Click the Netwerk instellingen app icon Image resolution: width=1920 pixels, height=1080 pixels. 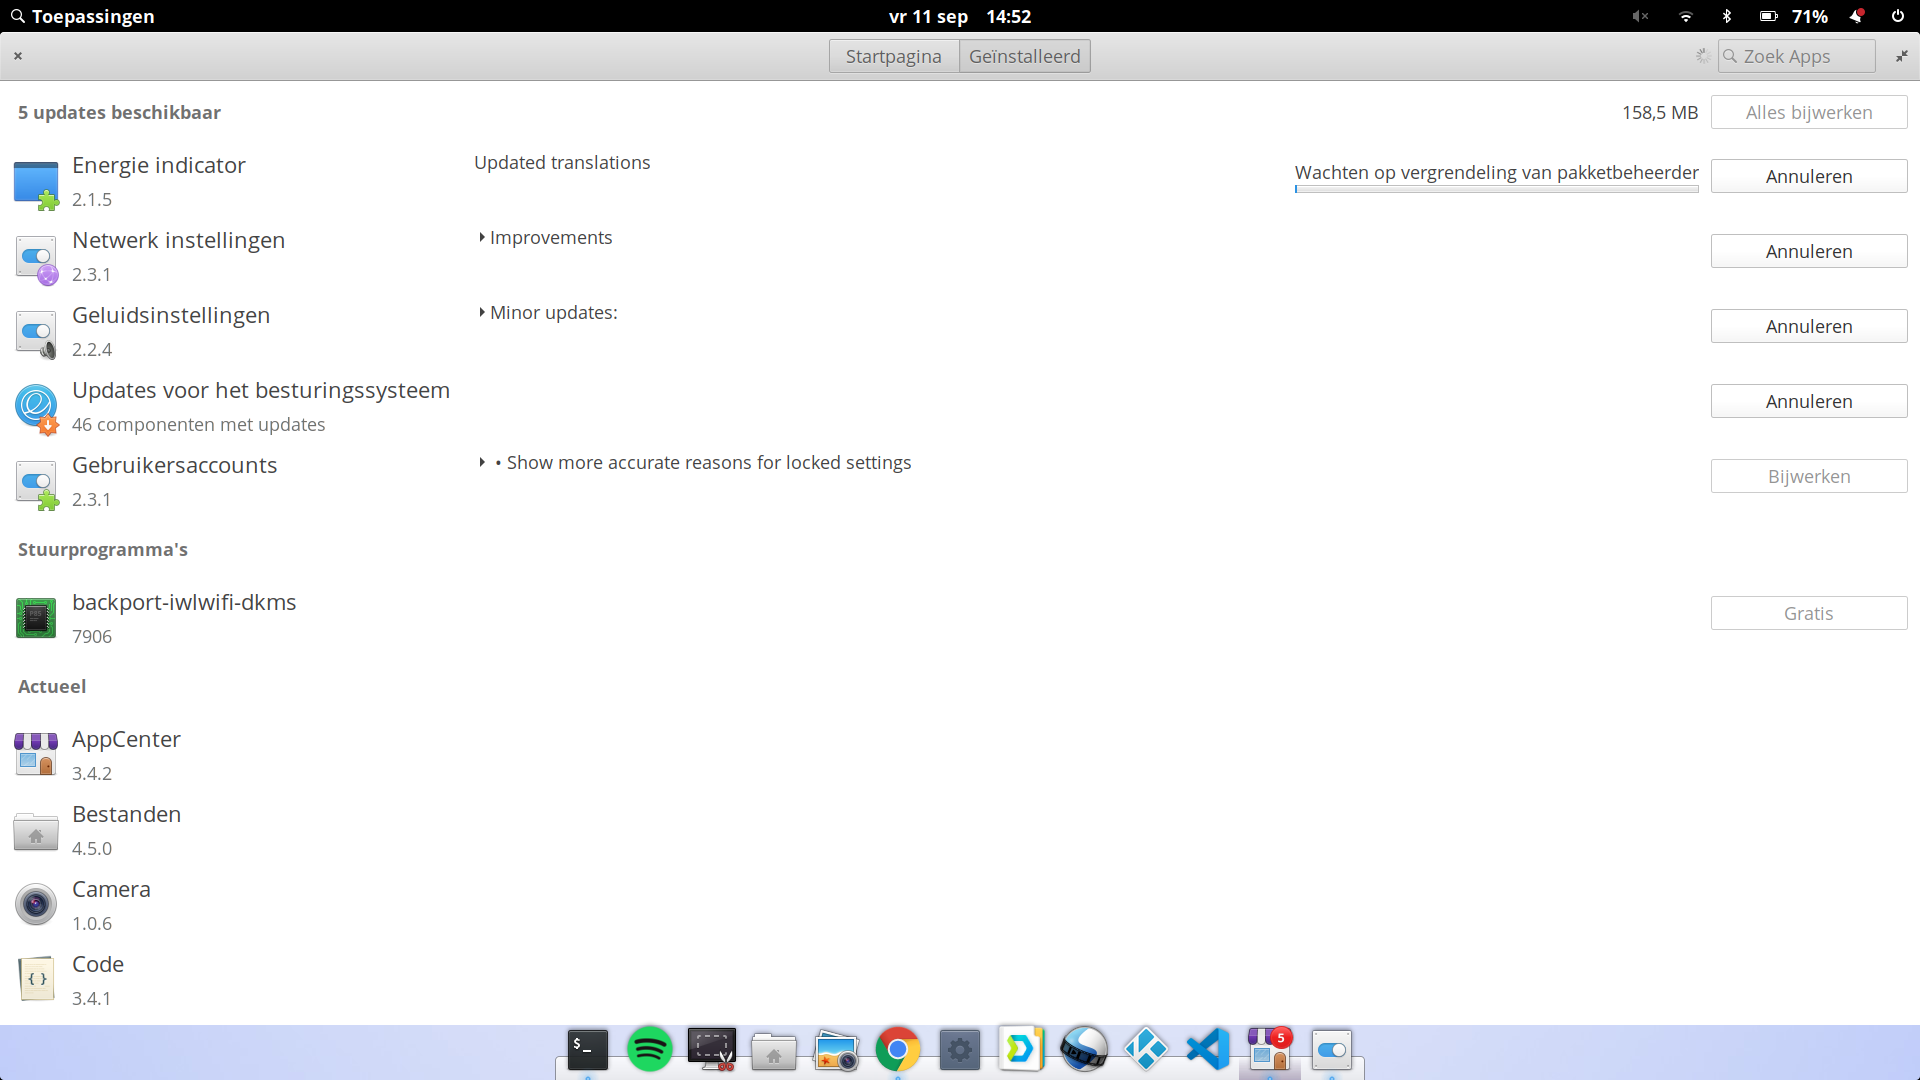pyautogui.click(x=36, y=259)
